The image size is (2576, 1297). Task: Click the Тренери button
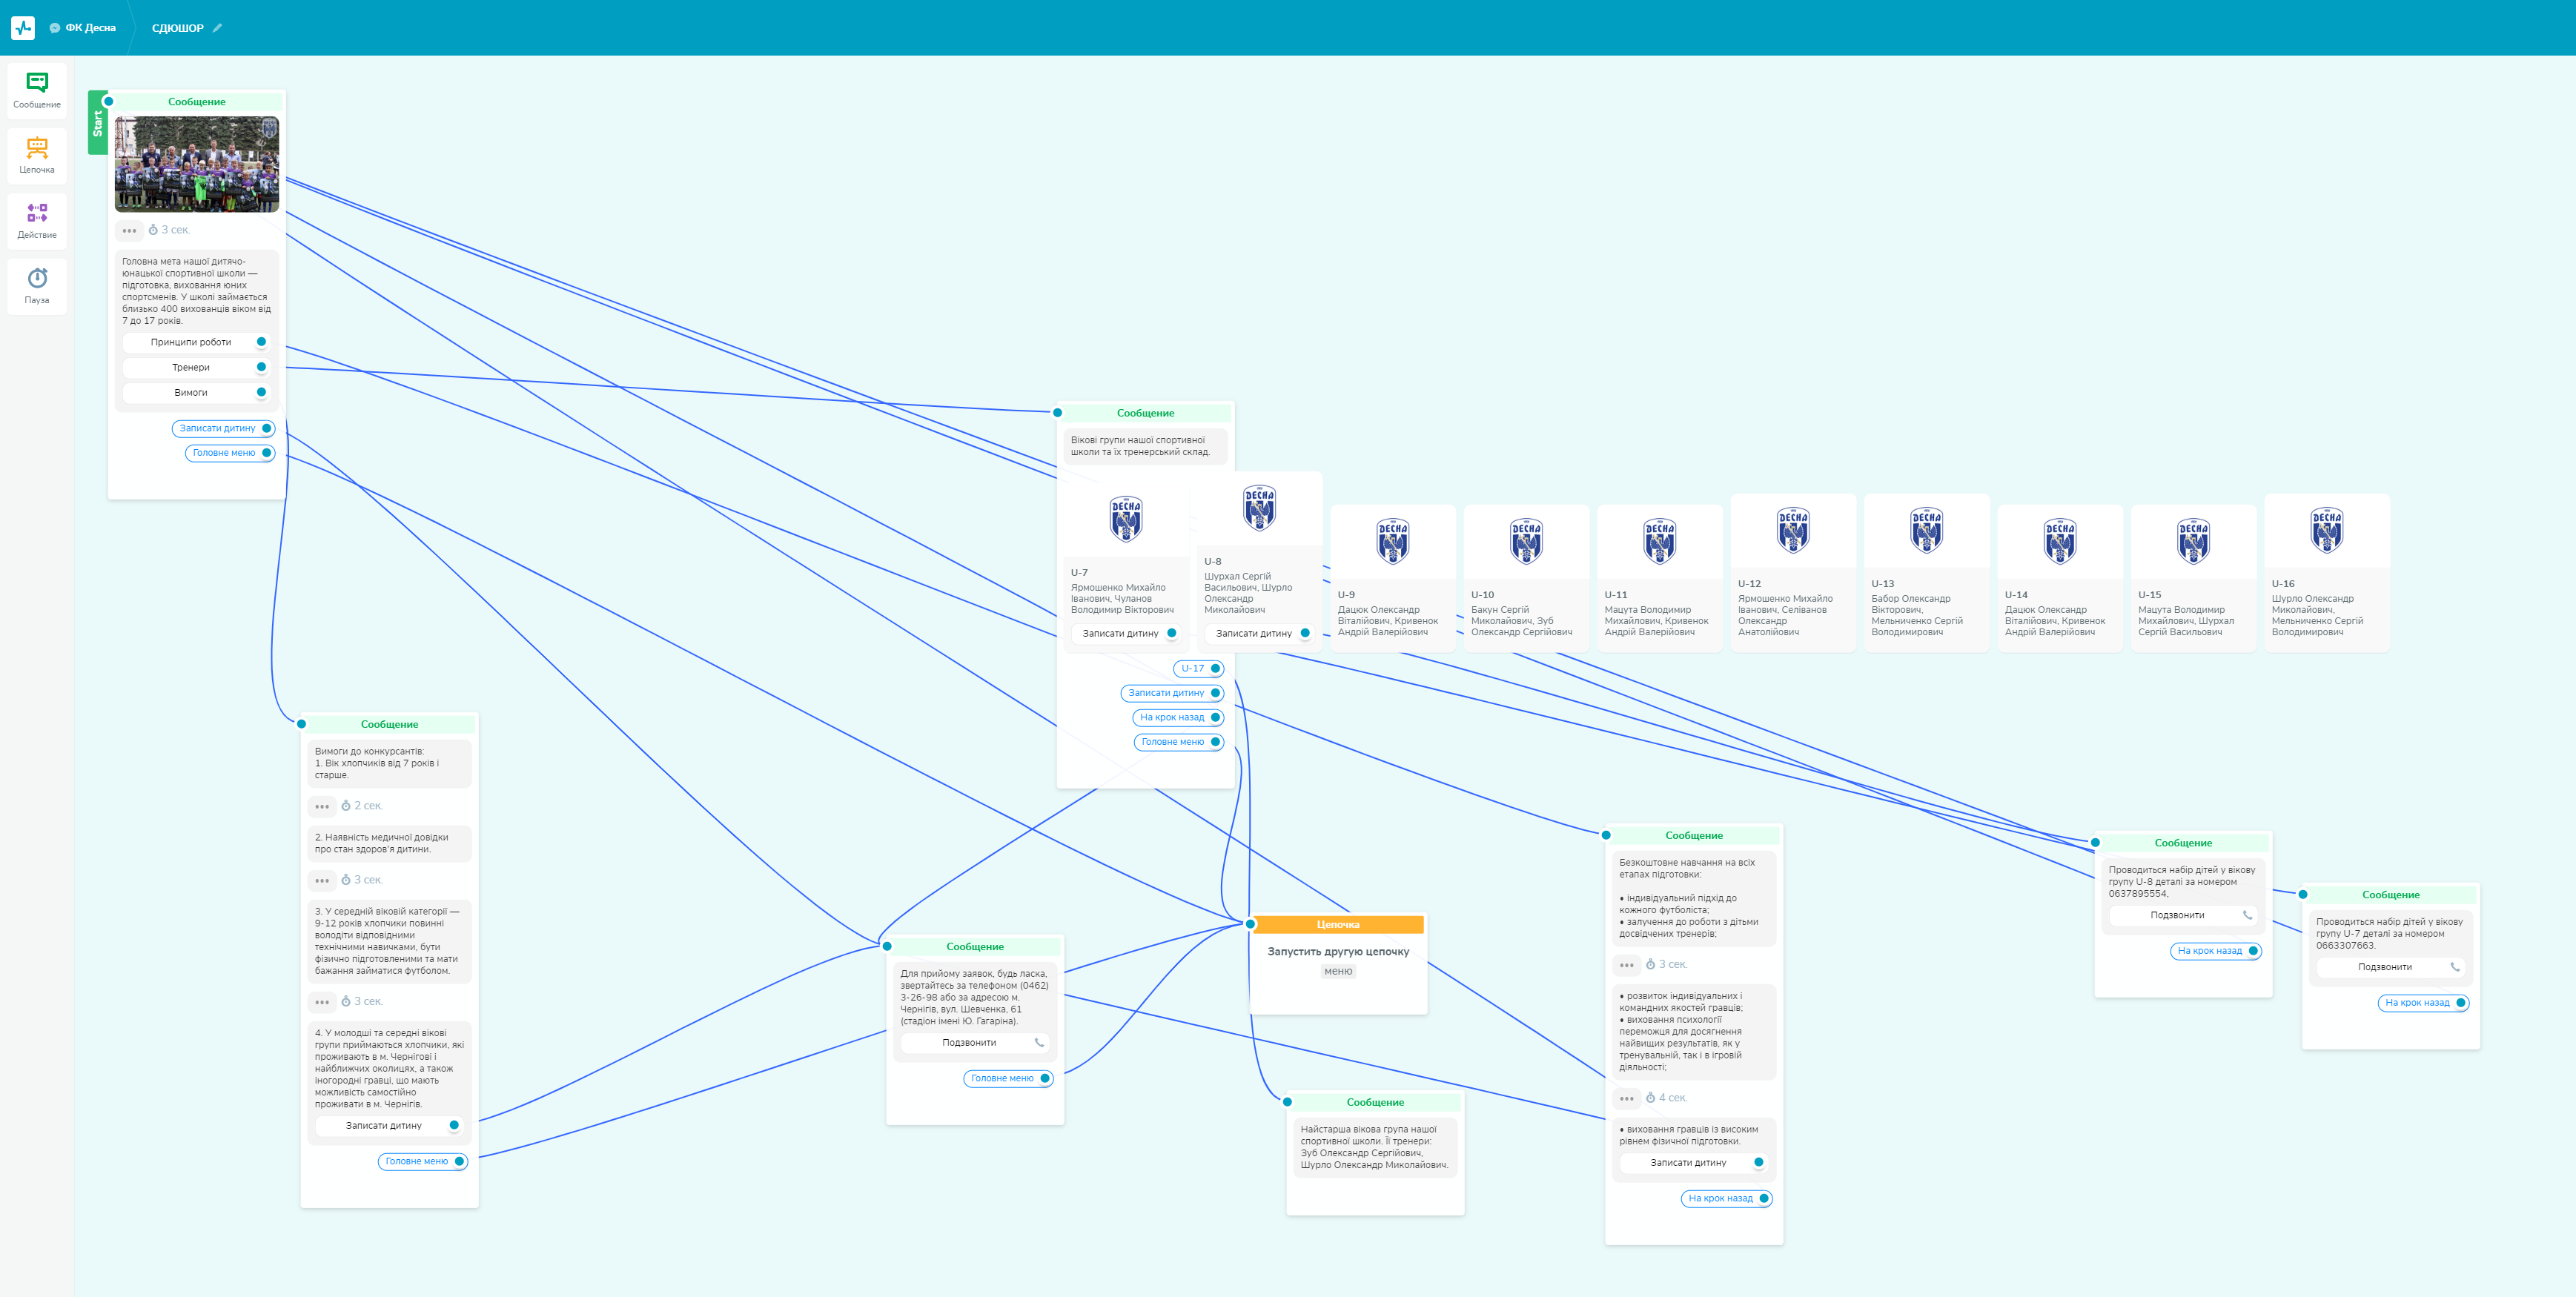point(196,367)
